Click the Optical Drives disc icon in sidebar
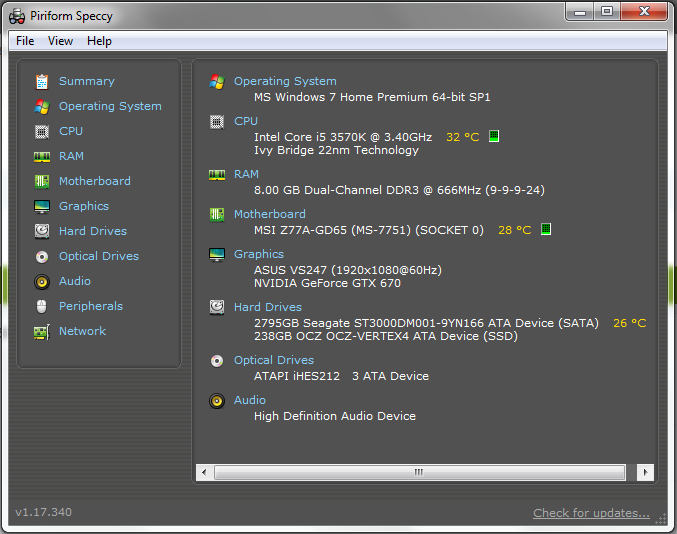Viewport: 677px width, 534px height. (x=42, y=257)
